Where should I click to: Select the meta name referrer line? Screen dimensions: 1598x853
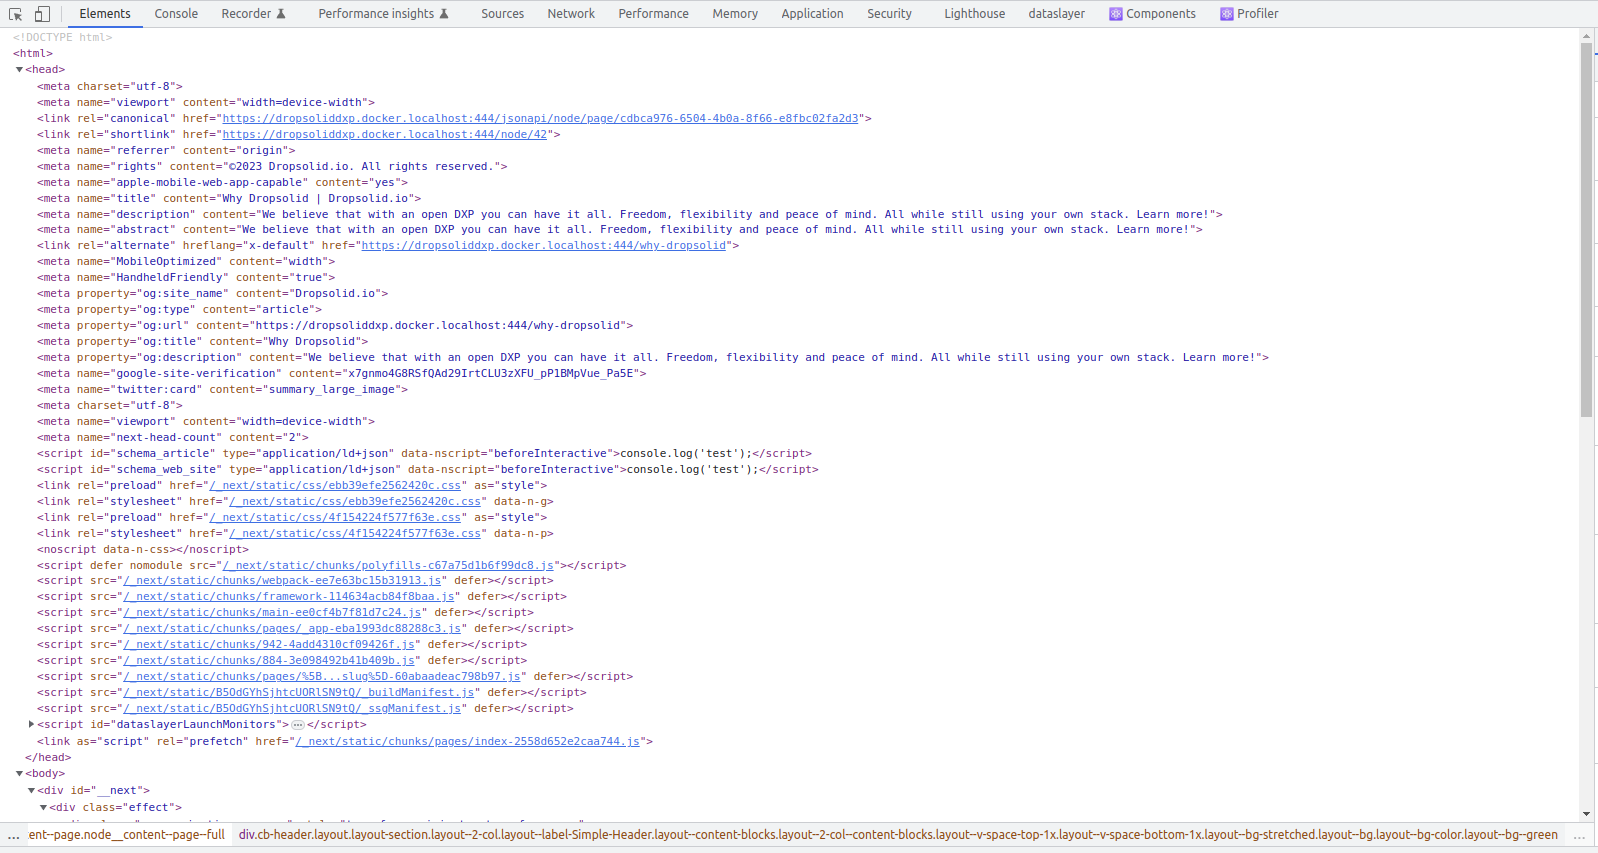point(166,150)
